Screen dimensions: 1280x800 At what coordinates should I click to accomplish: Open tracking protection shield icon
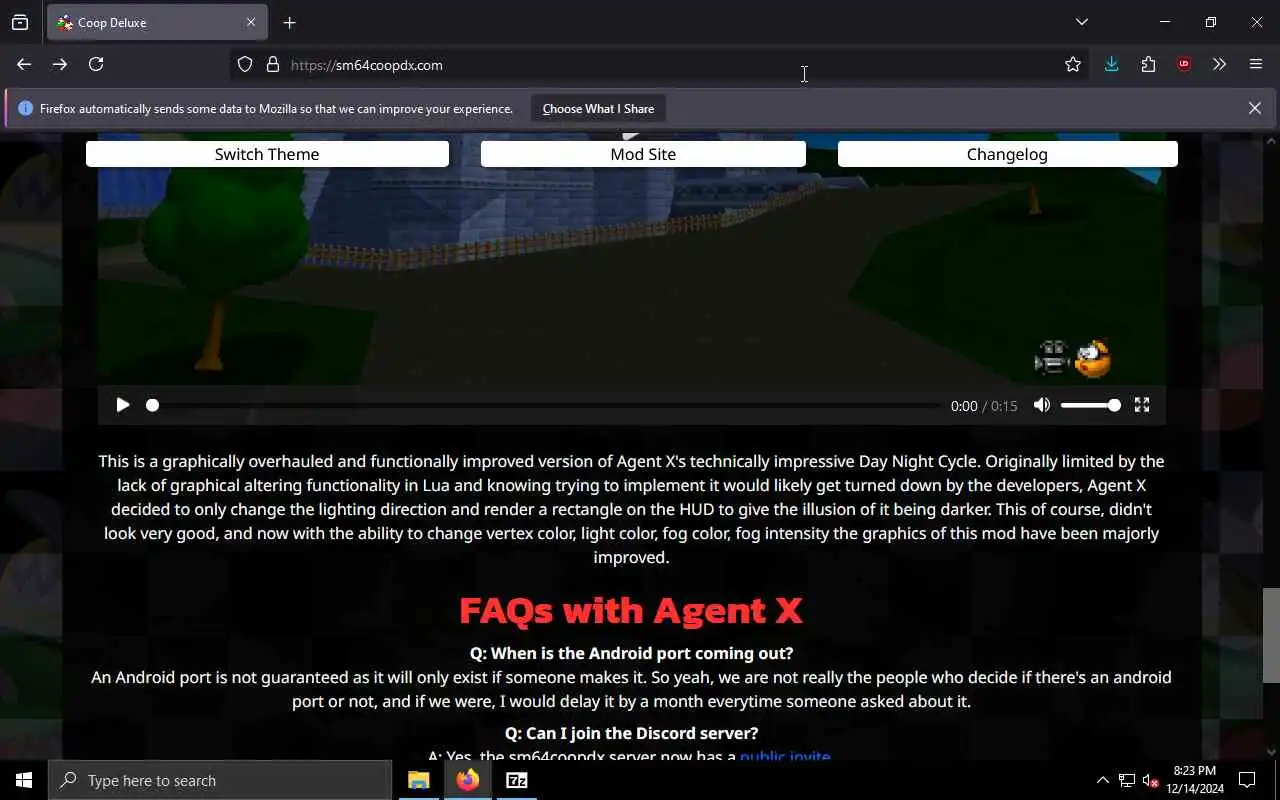[245, 64]
